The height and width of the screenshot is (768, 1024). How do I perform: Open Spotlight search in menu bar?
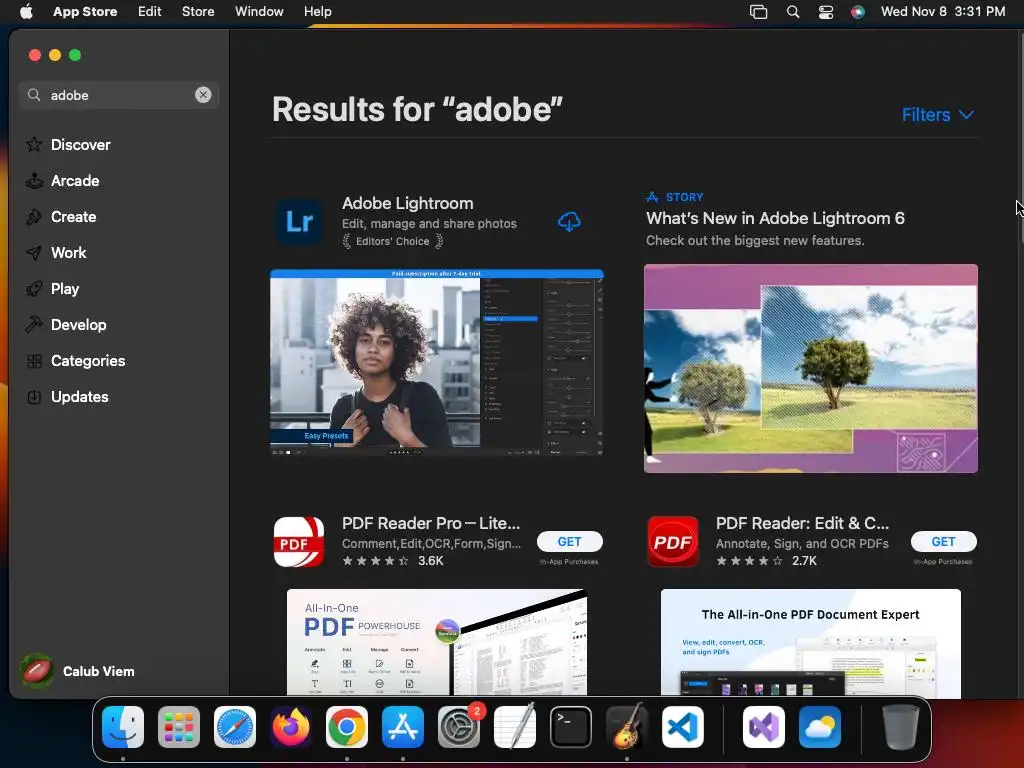[793, 12]
